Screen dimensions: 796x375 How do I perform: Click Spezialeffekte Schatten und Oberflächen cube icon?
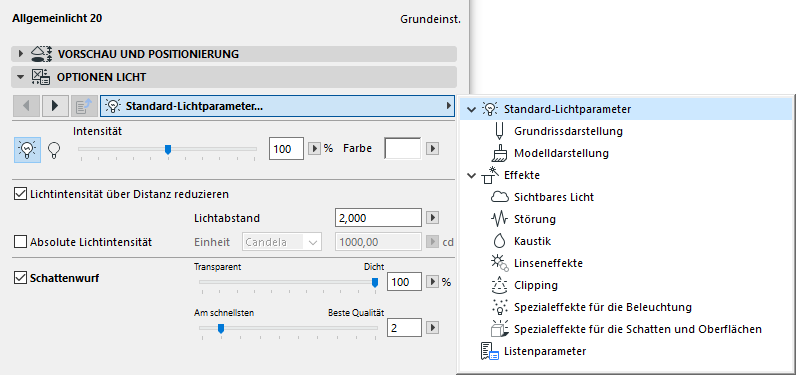500,329
